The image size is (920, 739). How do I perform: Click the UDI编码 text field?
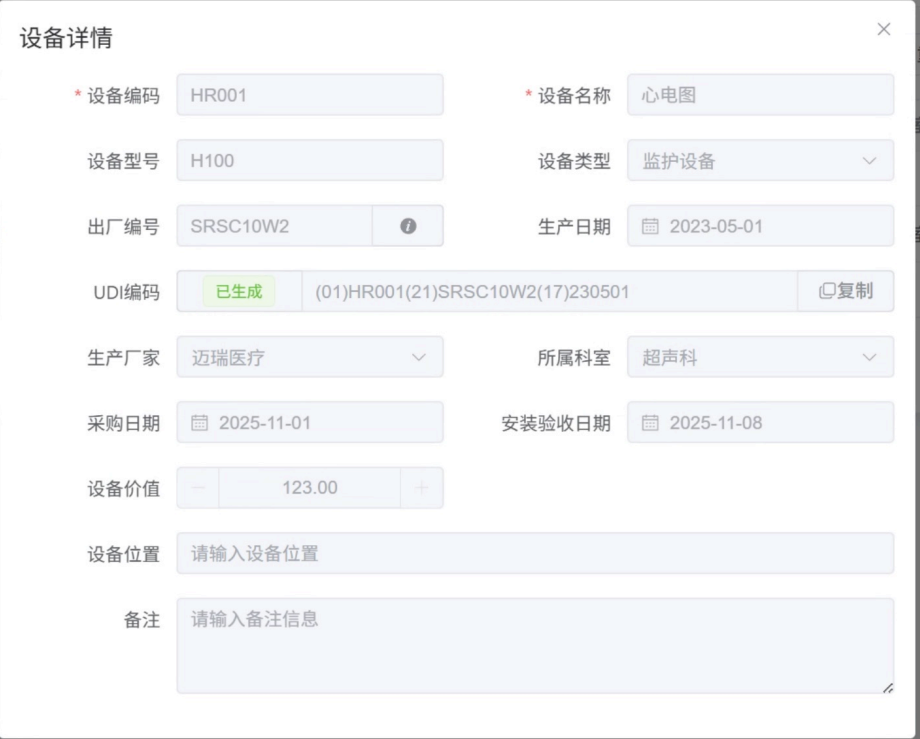click(549, 291)
